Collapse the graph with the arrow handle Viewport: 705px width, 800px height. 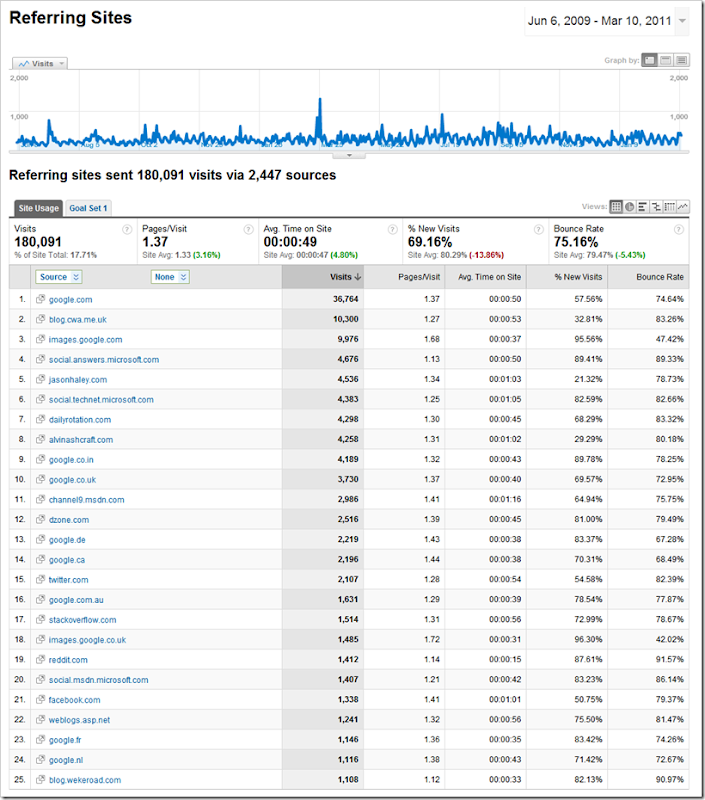click(349, 155)
